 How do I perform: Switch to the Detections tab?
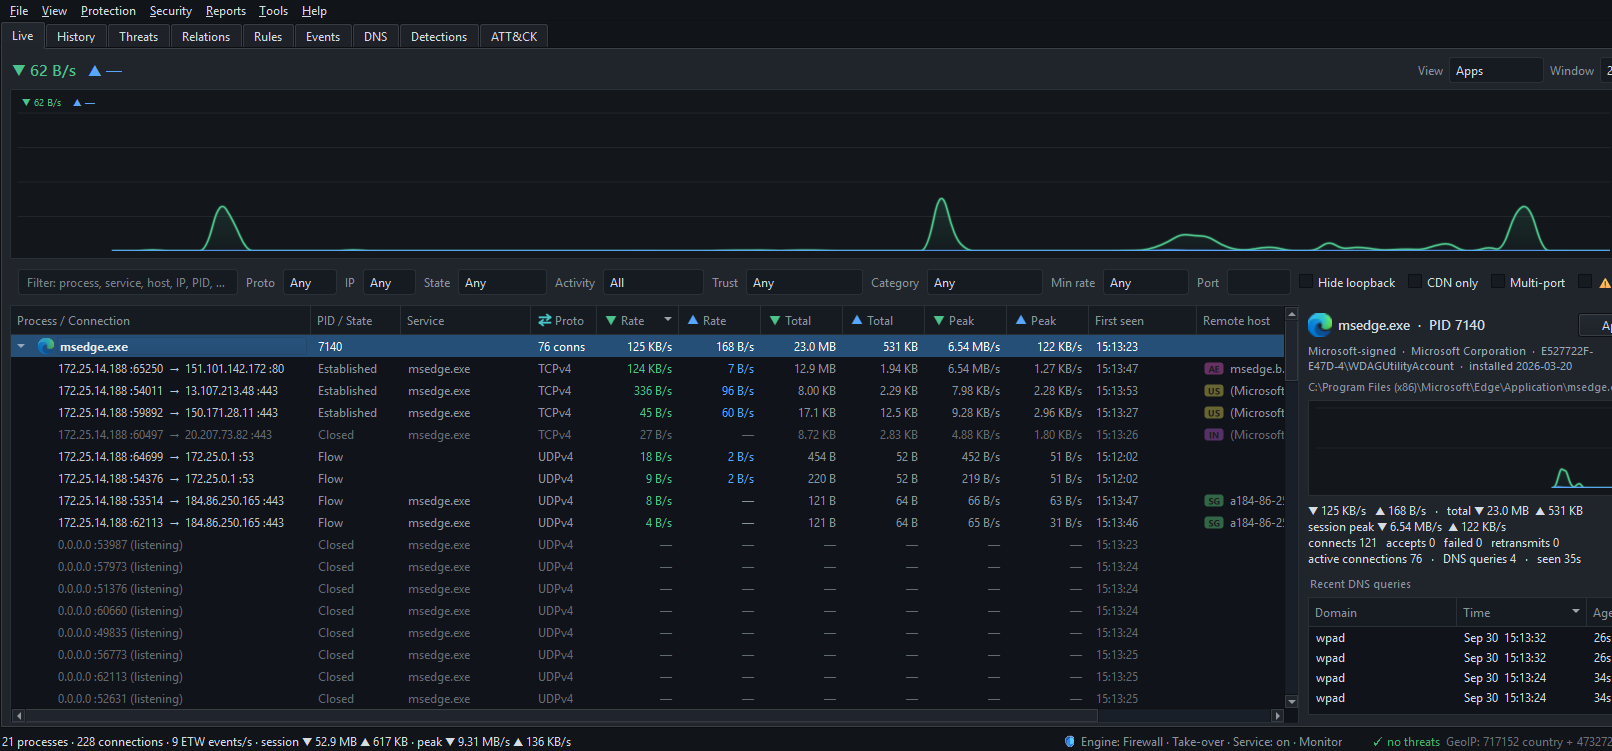439,37
